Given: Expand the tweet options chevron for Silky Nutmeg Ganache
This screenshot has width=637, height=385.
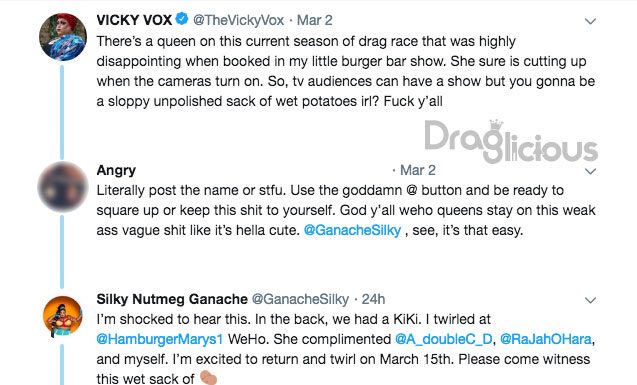Looking at the screenshot, I should click(590, 301).
